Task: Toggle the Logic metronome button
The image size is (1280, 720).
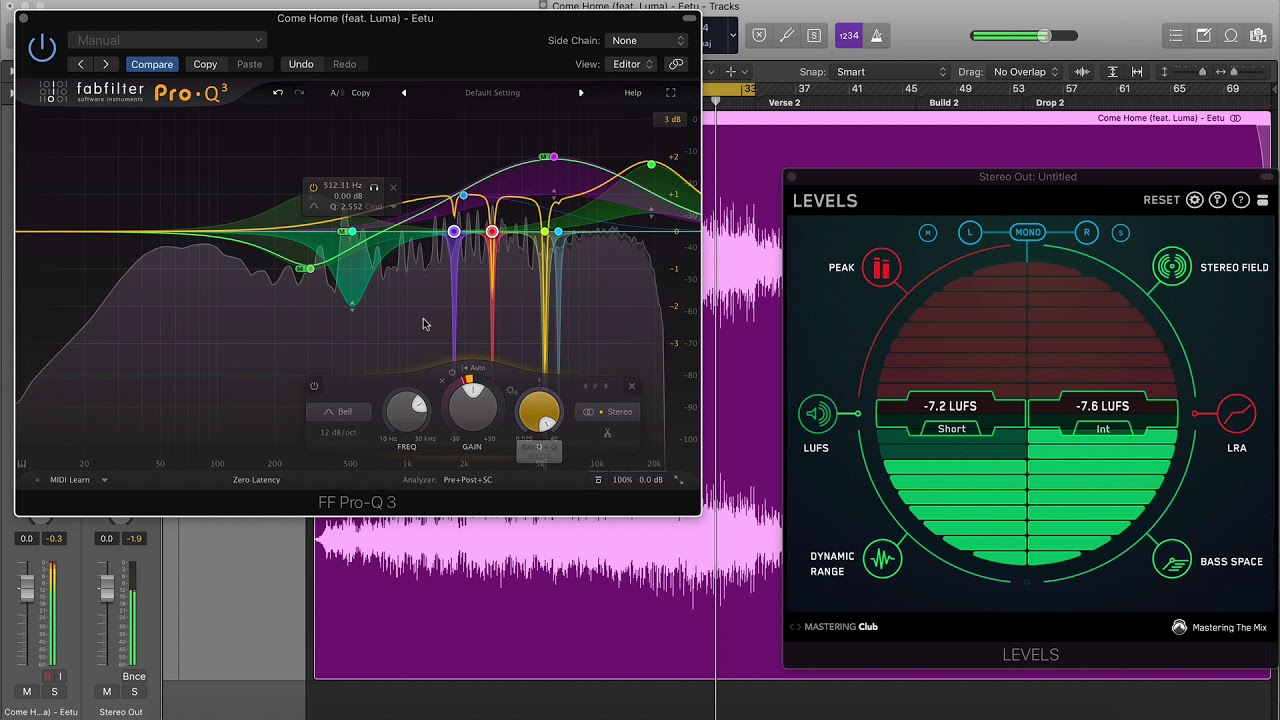Action: 877,36
